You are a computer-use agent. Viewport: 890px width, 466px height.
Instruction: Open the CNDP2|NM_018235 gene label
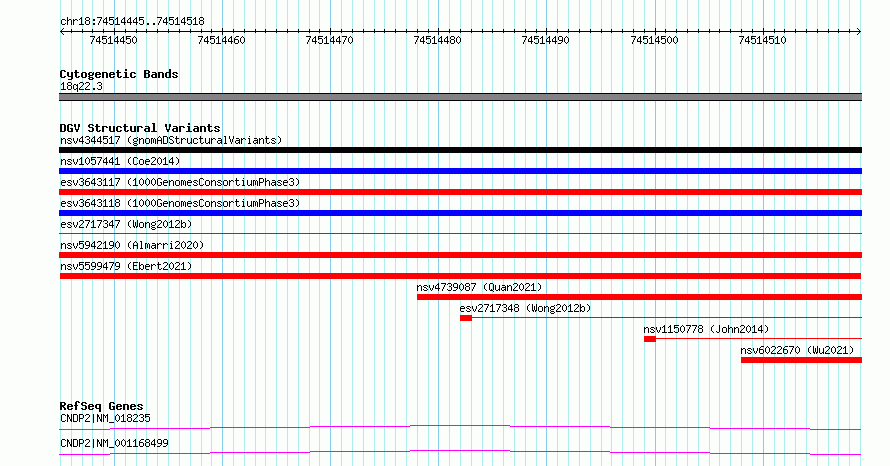pyautogui.click(x=105, y=418)
